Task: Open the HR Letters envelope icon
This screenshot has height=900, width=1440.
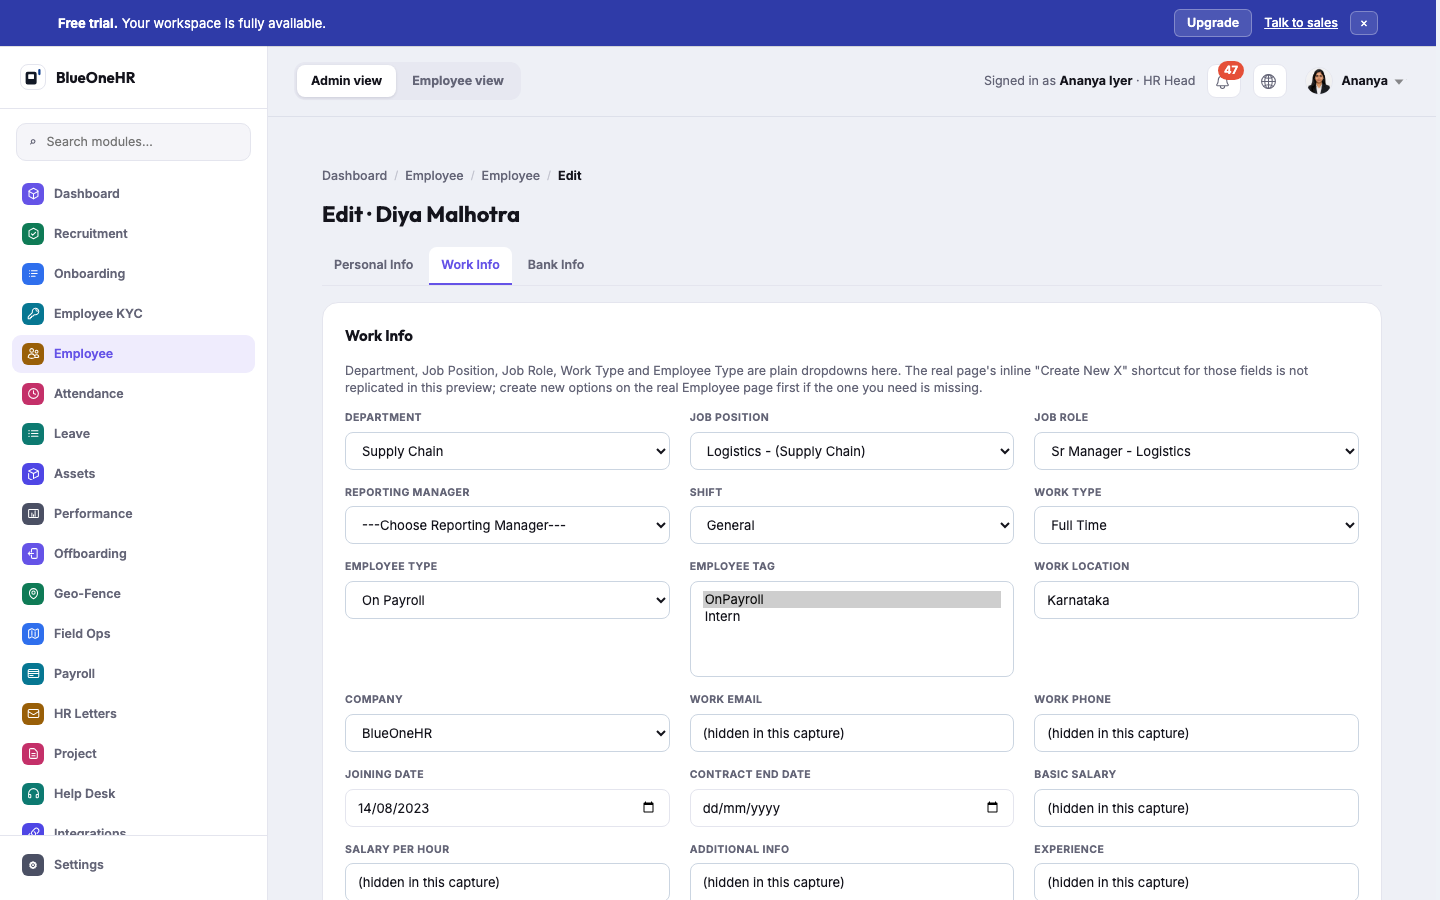Action: [33, 714]
